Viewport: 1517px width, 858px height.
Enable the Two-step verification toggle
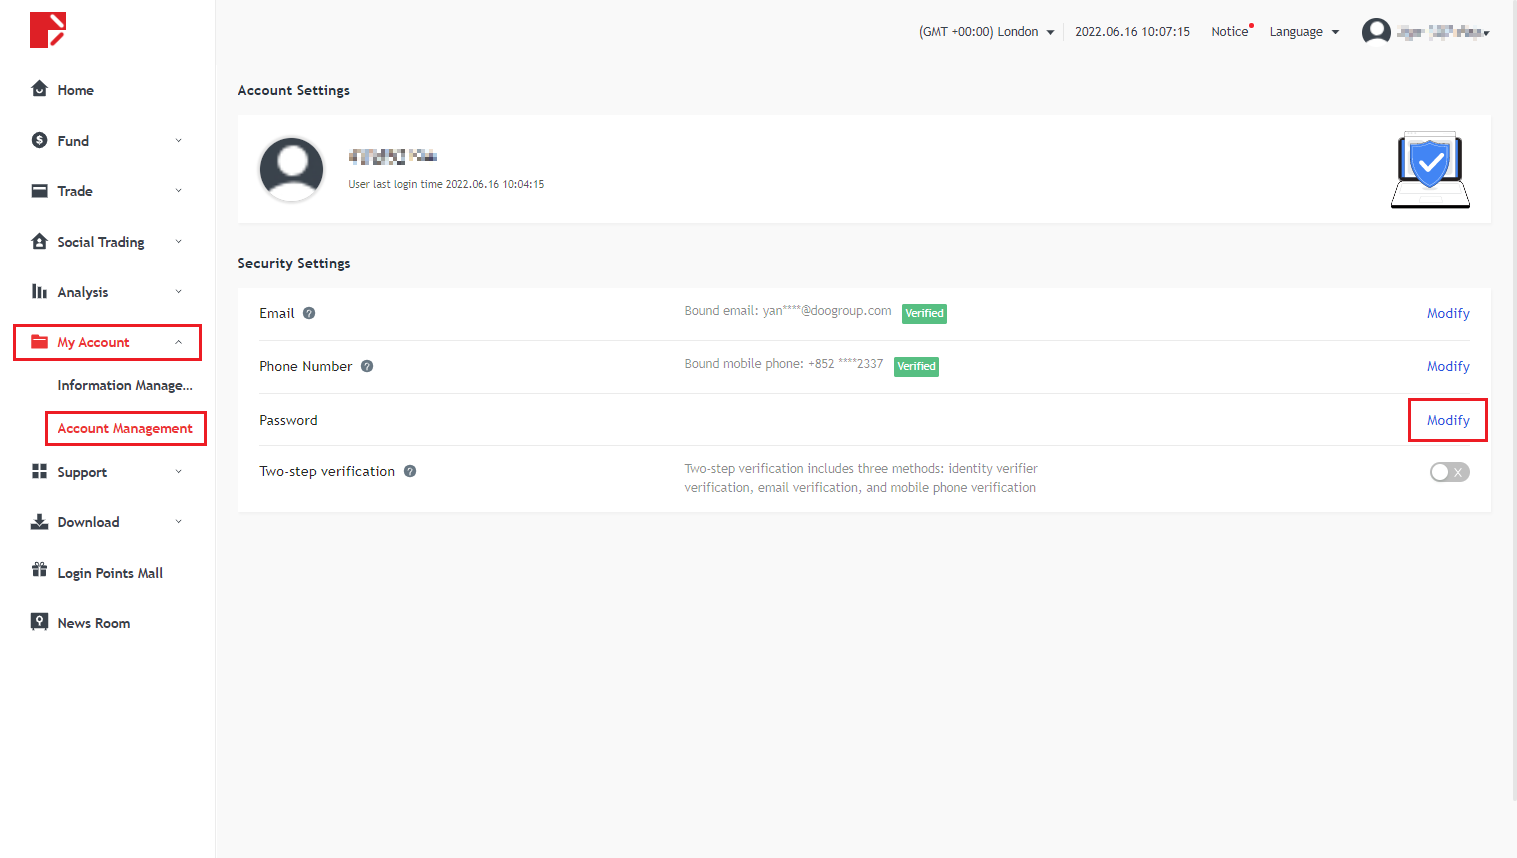click(x=1449, y=472)
